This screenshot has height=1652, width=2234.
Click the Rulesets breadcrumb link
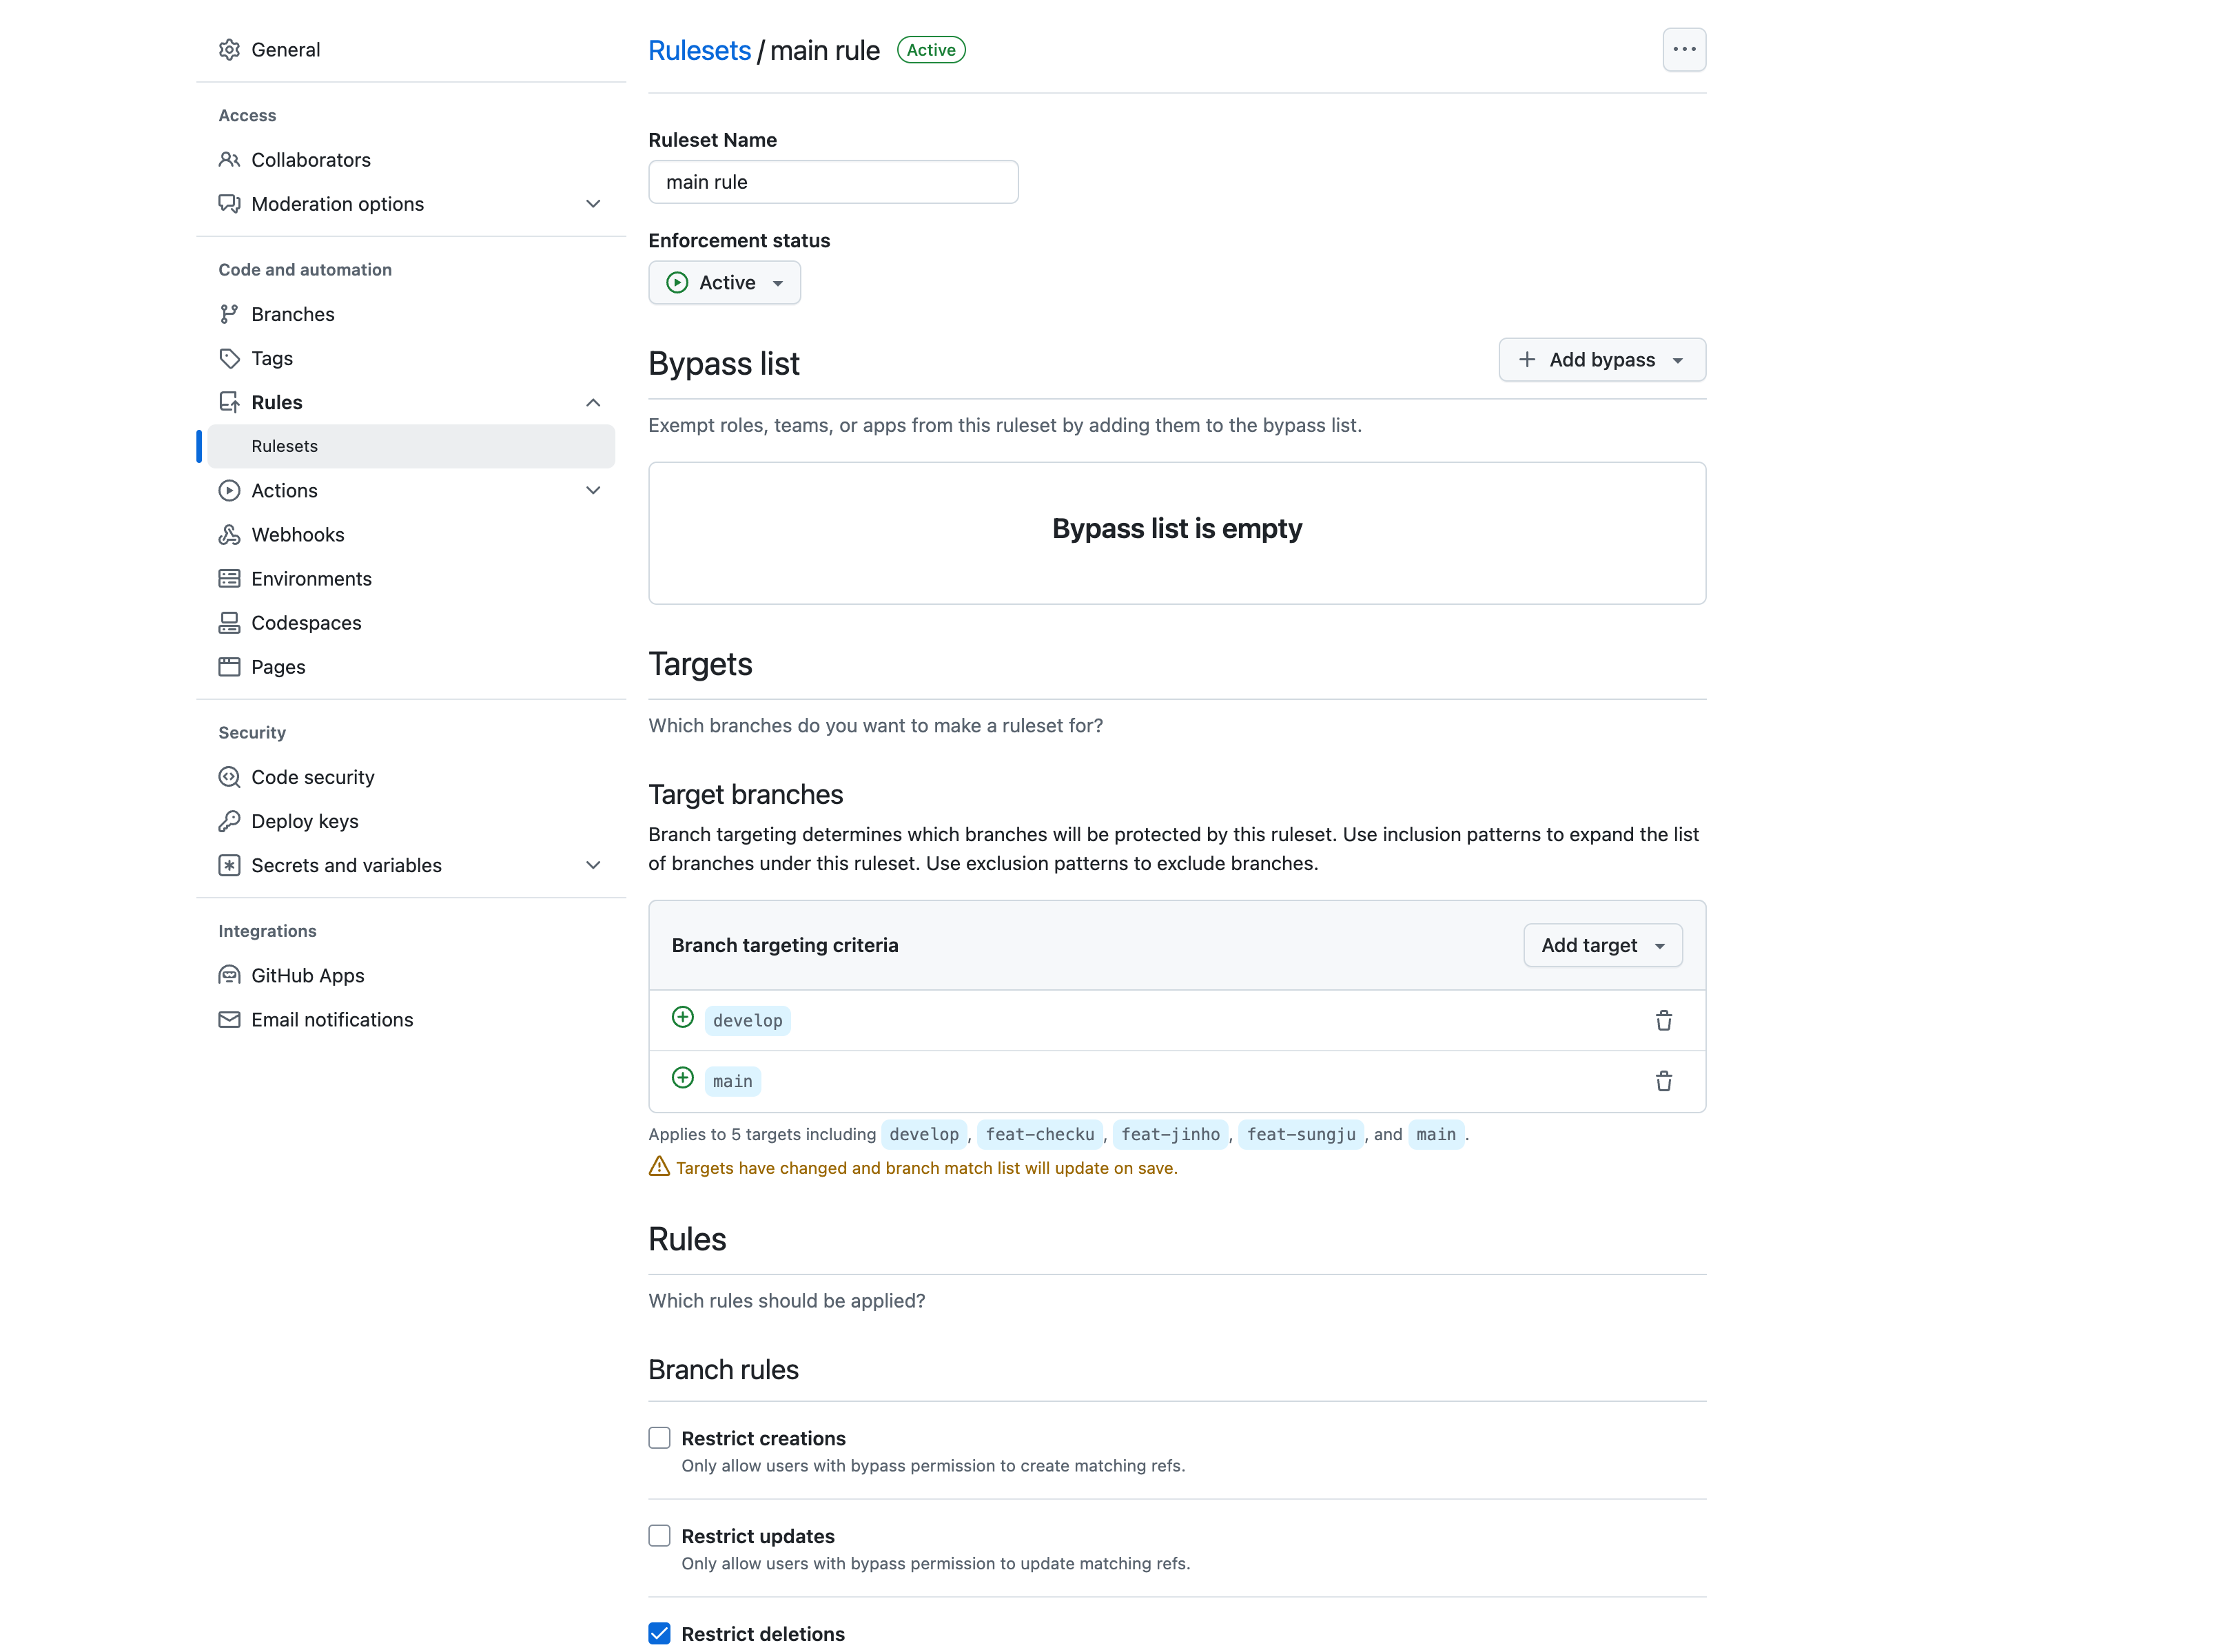coord(699,51)
